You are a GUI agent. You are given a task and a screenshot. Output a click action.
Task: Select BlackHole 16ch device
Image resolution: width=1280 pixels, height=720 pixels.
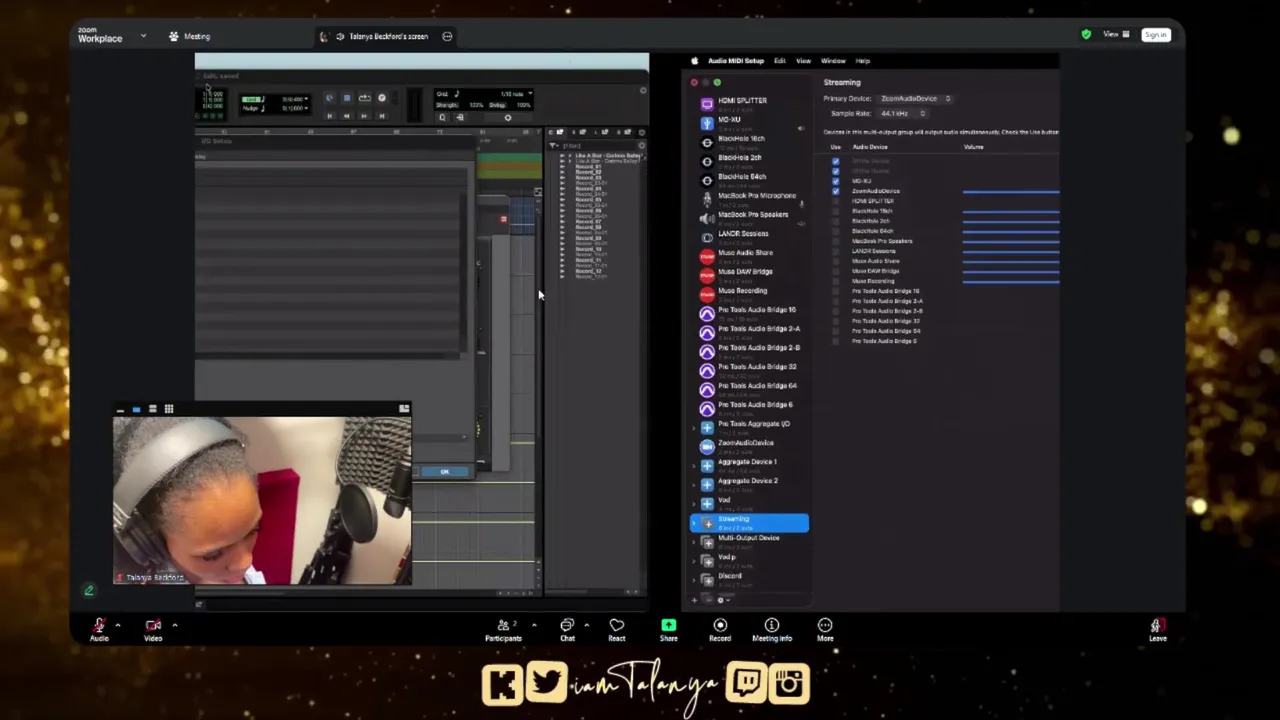click(748, 142)
